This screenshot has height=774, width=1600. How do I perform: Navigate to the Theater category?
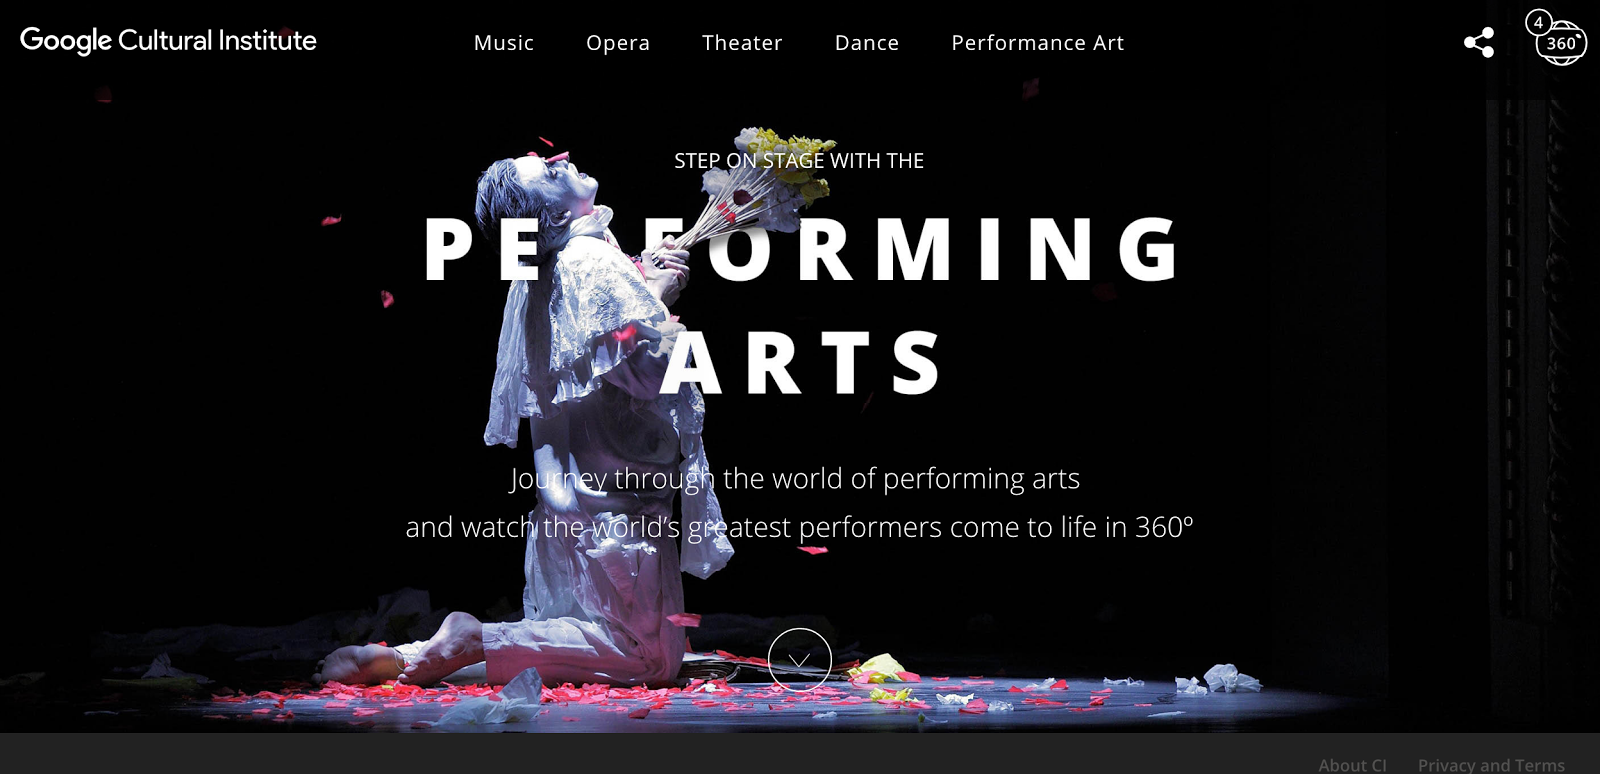point(742,43)
